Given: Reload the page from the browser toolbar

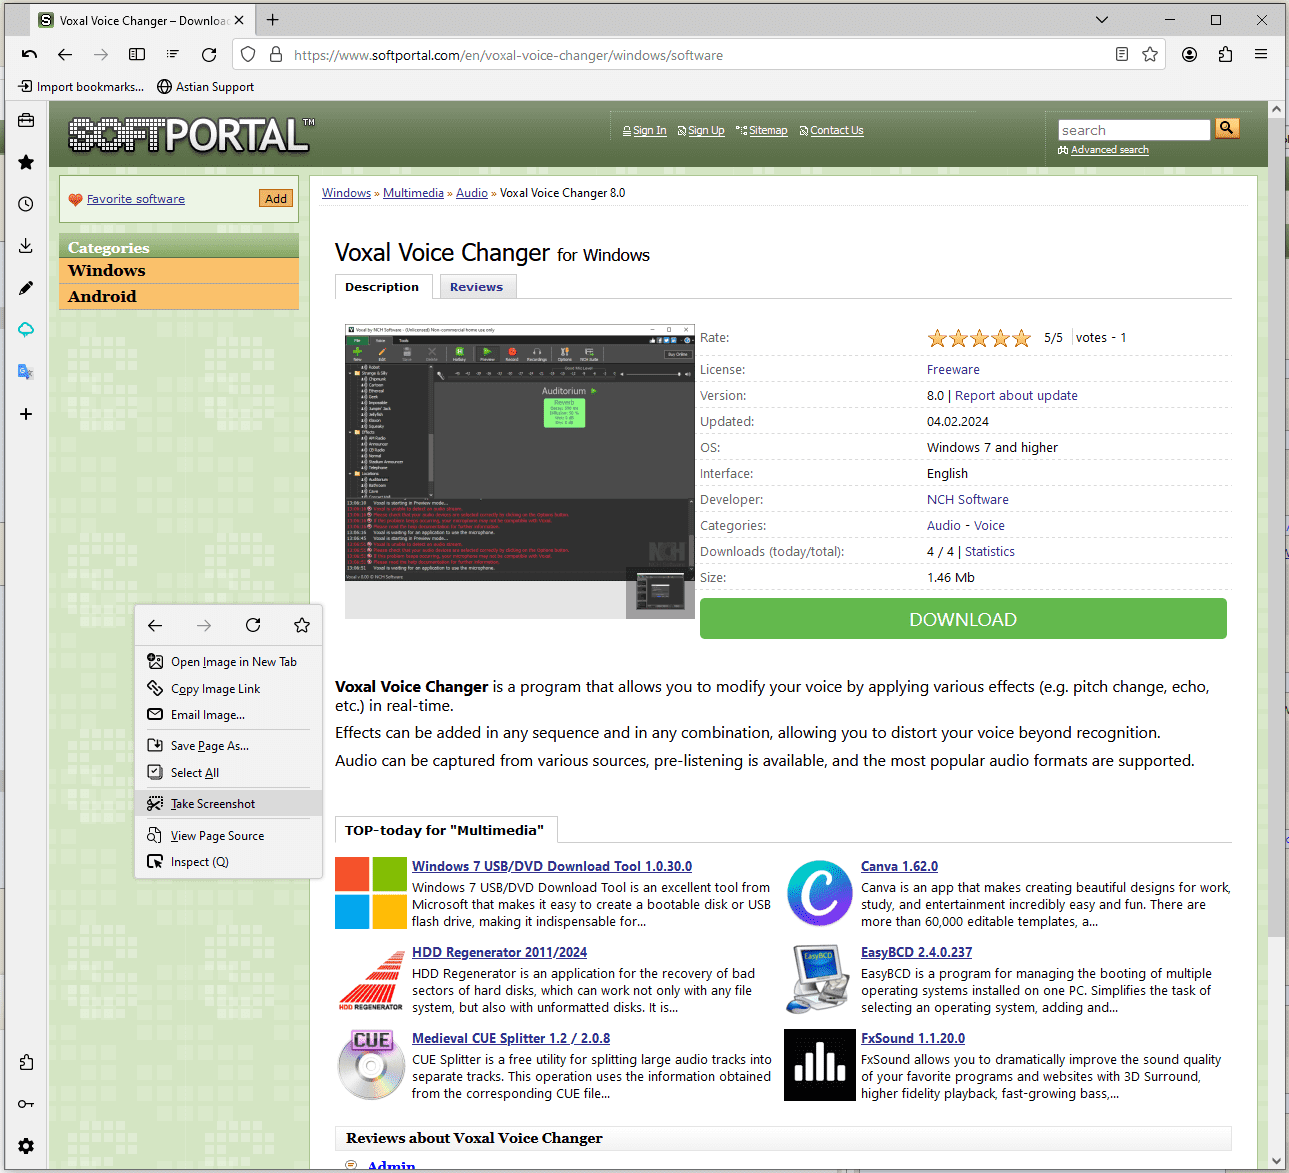Looking at the screenshot, I should (x=209, y=55).
